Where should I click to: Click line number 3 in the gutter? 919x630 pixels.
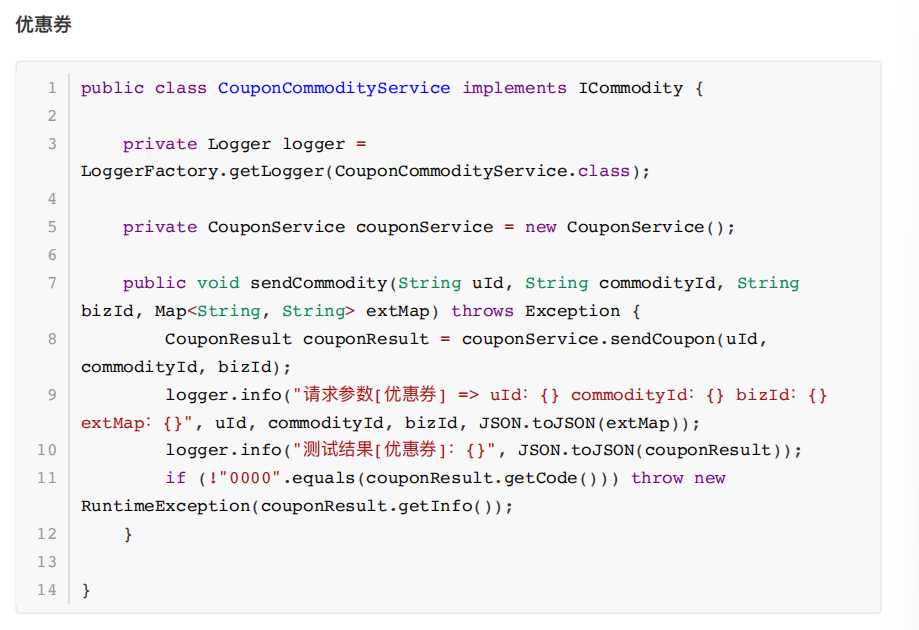[51, 144]
